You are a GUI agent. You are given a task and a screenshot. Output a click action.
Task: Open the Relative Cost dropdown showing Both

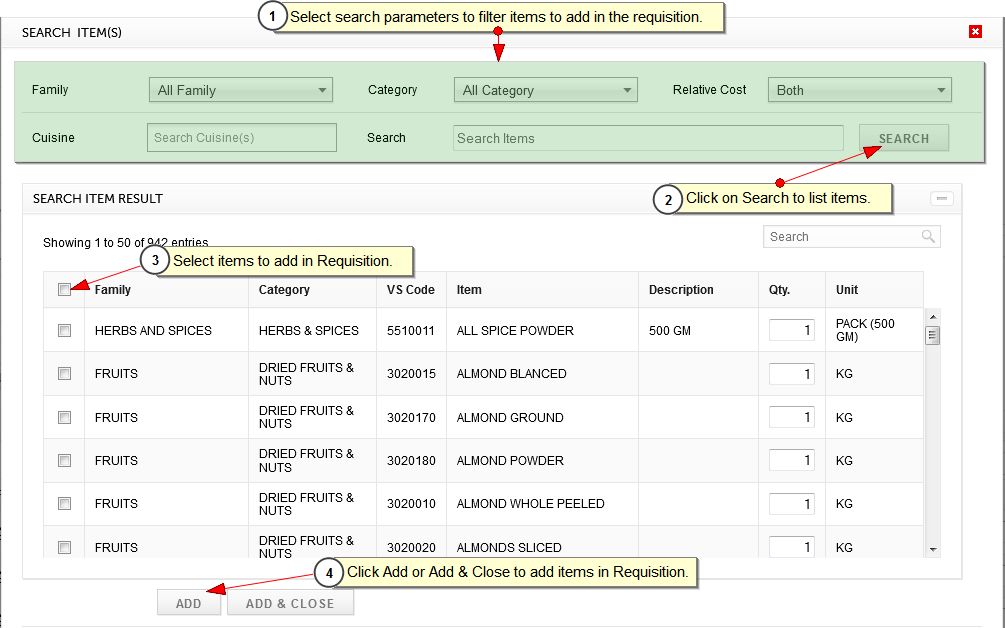tap(860, 90)
